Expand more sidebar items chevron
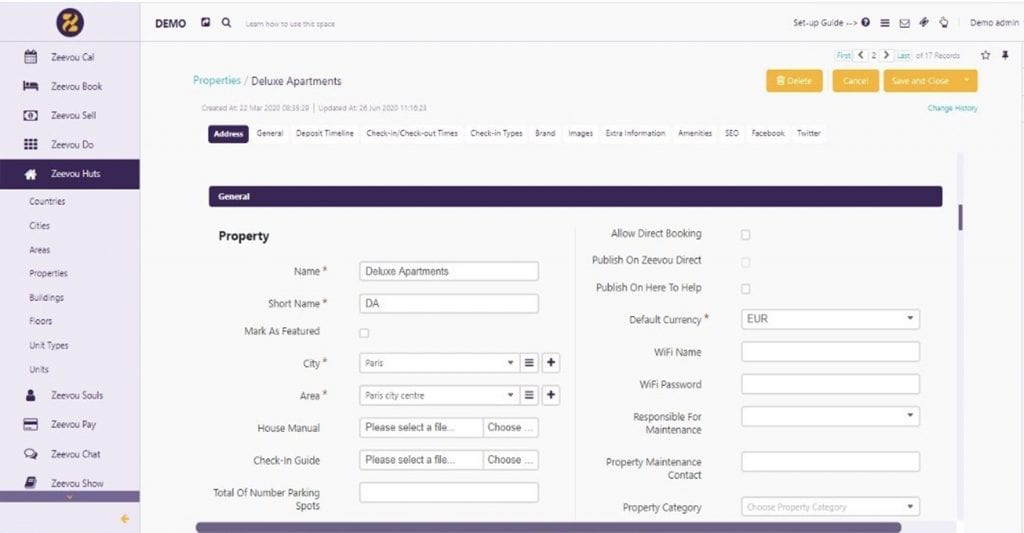The width and height of the screenshot is (1024, 533). click(69, 496)
